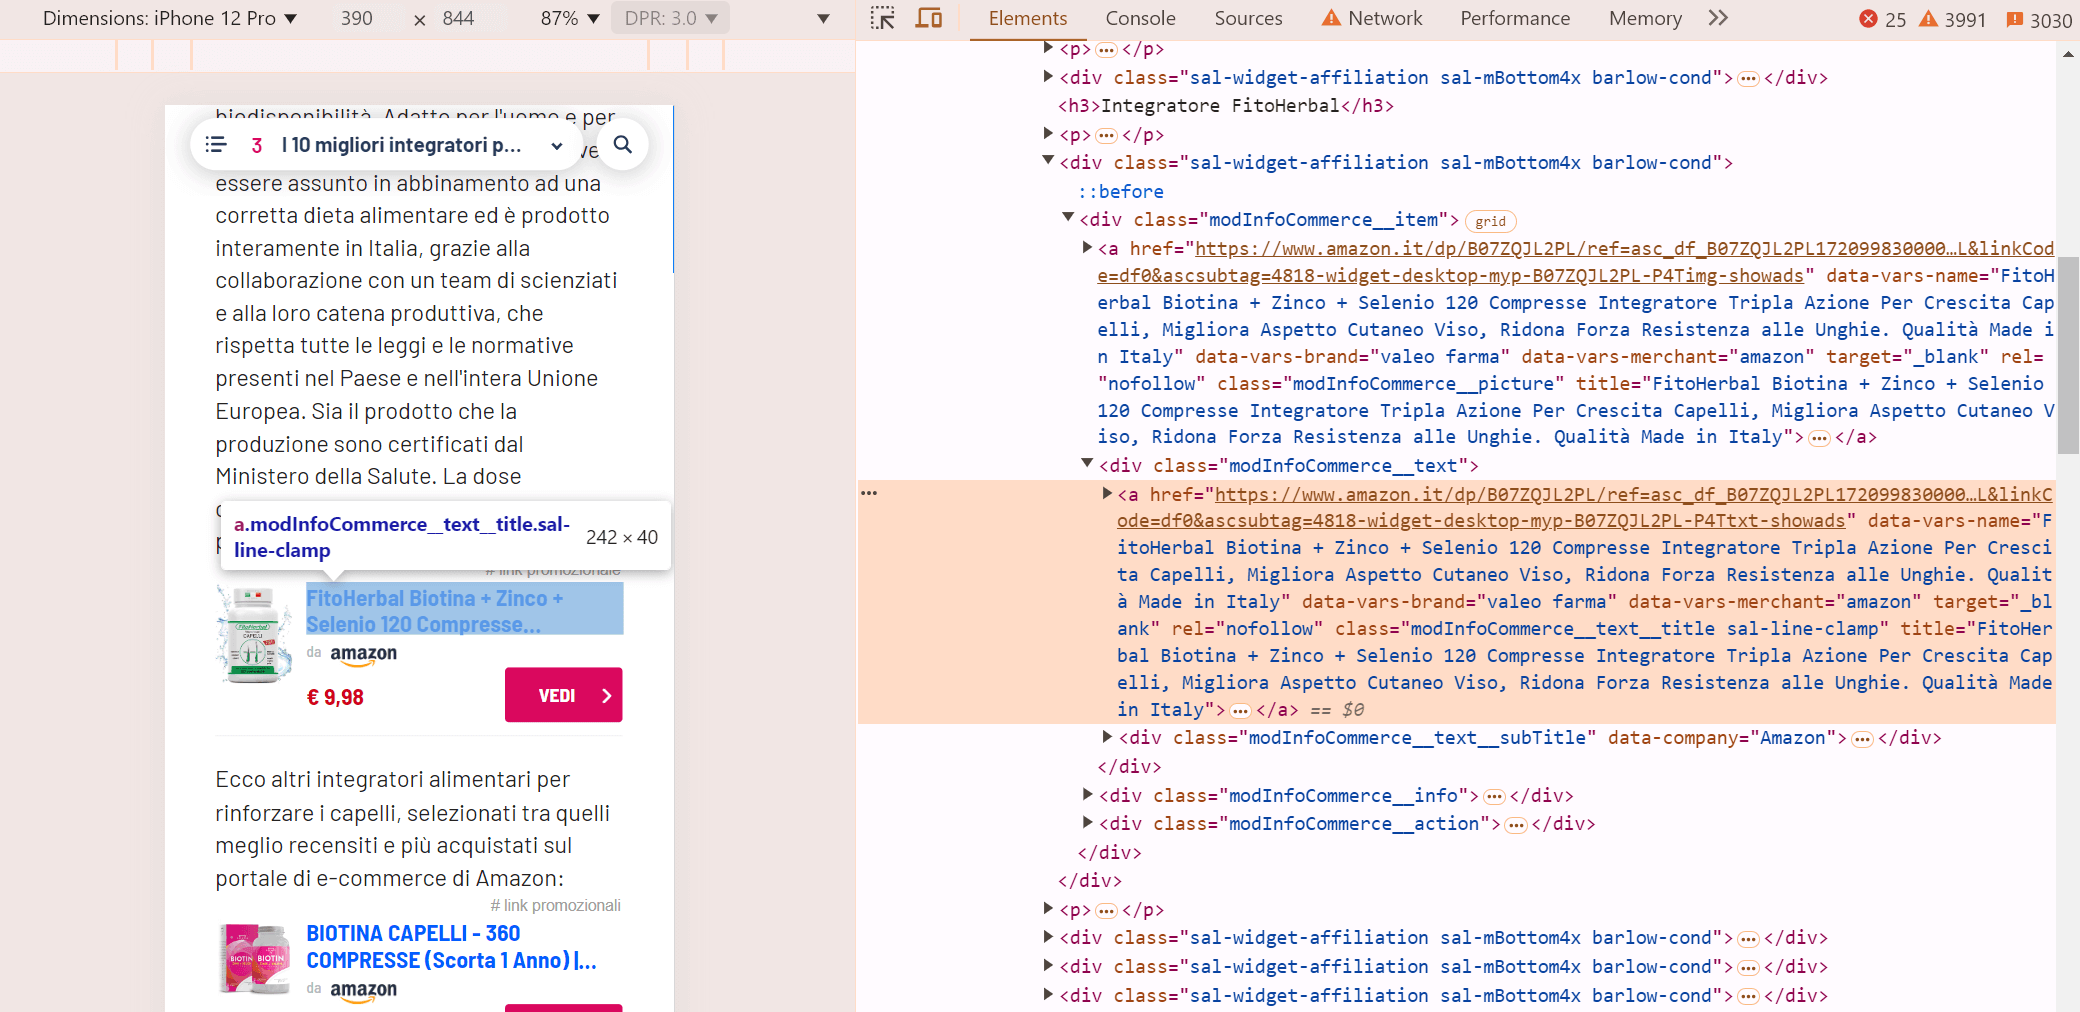The width and height of the screenshot is (2080, 1012).
Task: Switch to the Elements tab
Action: [x=1027, y=18]
